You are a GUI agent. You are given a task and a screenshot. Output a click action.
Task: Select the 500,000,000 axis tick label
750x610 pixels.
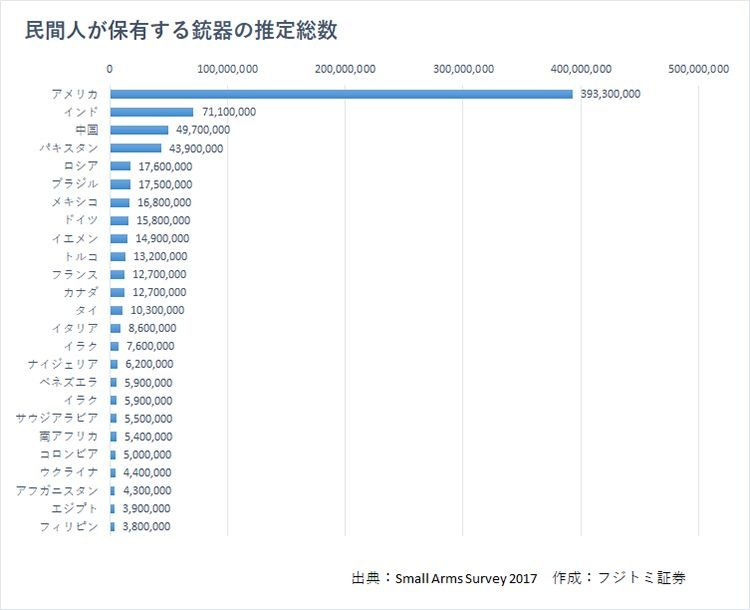pyautogui.click(x=698, y=69)
